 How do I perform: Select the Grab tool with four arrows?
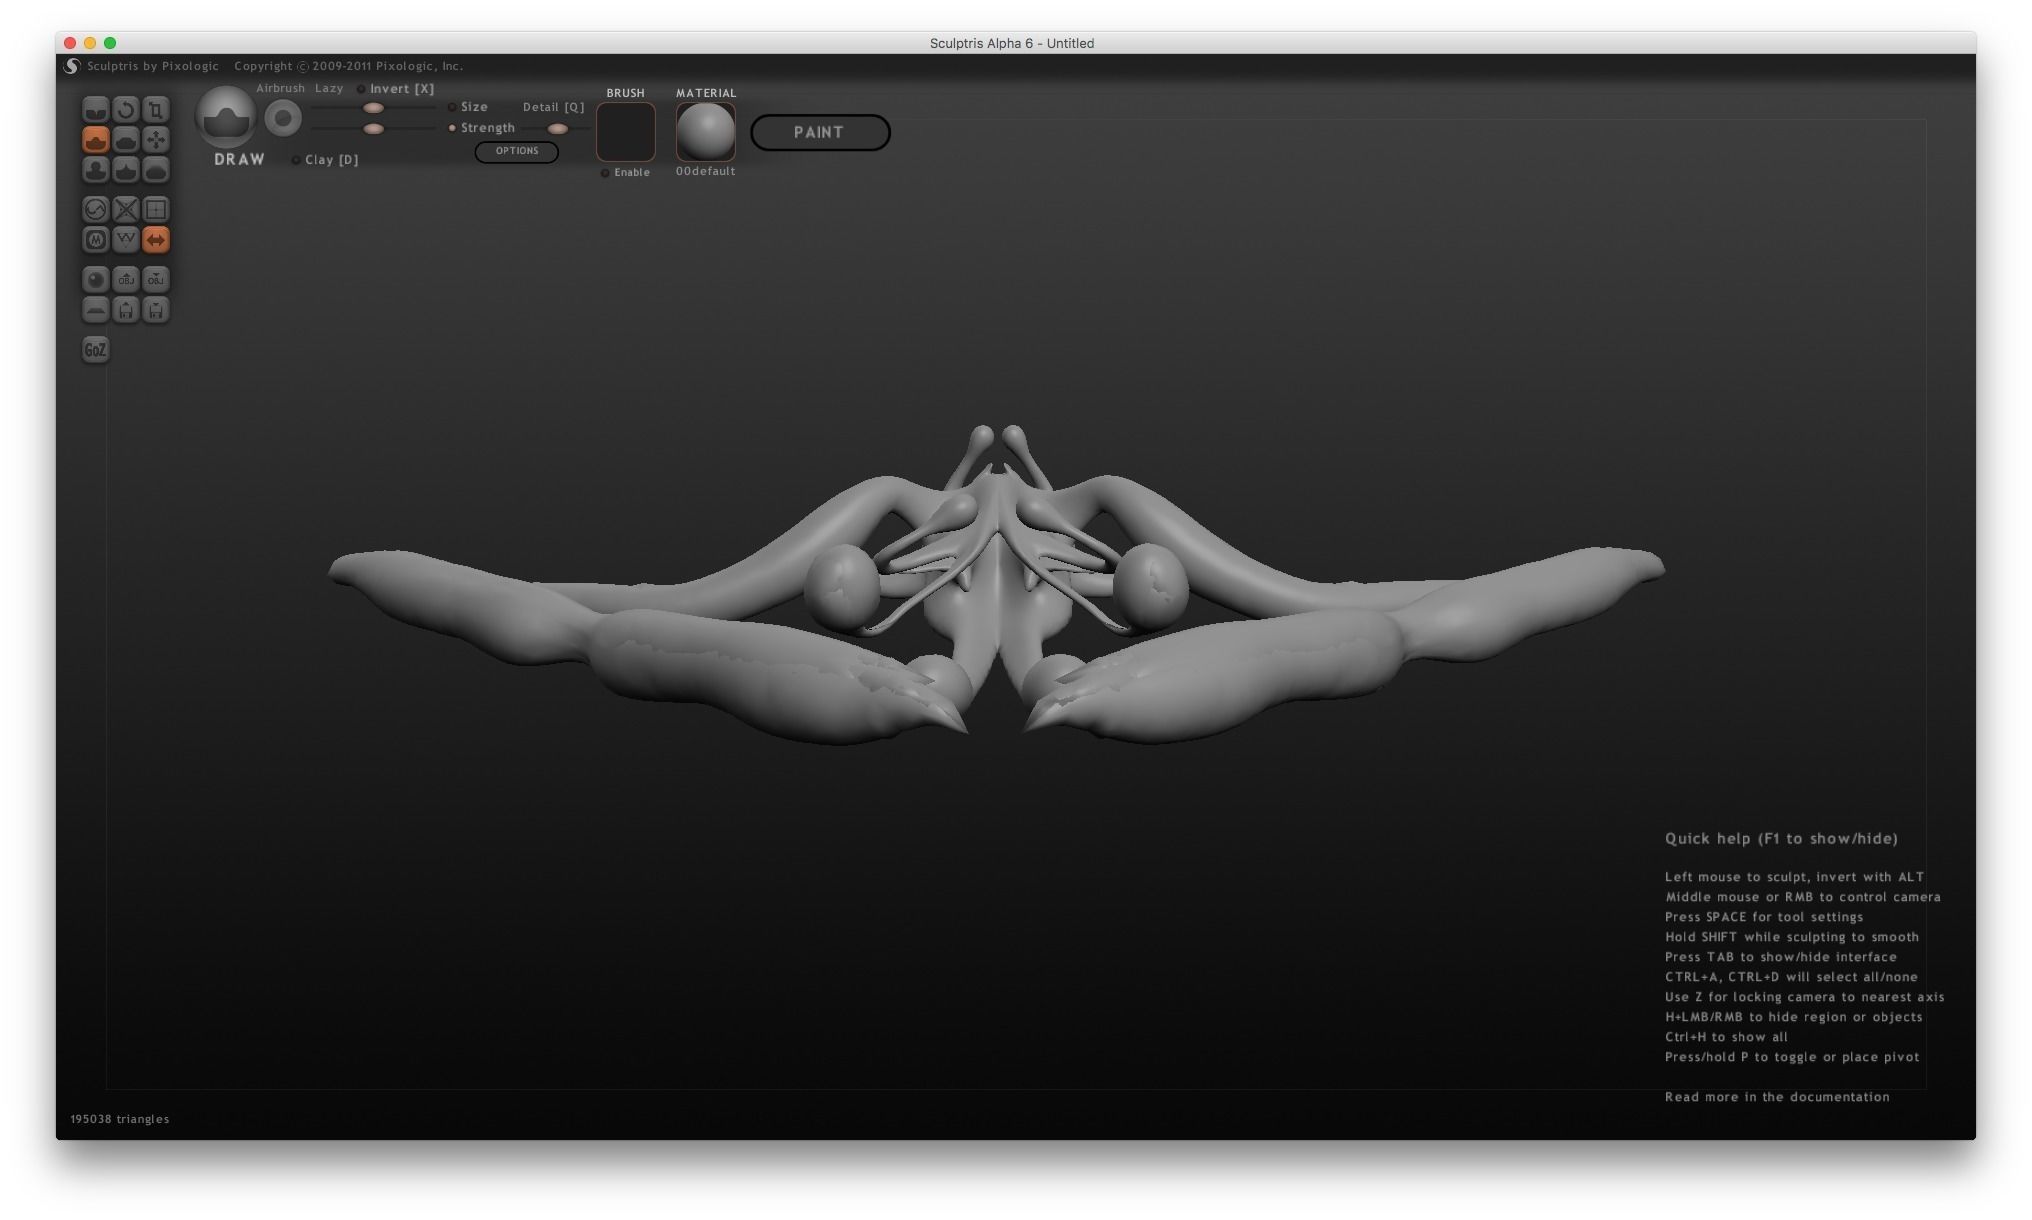[155, 139]
